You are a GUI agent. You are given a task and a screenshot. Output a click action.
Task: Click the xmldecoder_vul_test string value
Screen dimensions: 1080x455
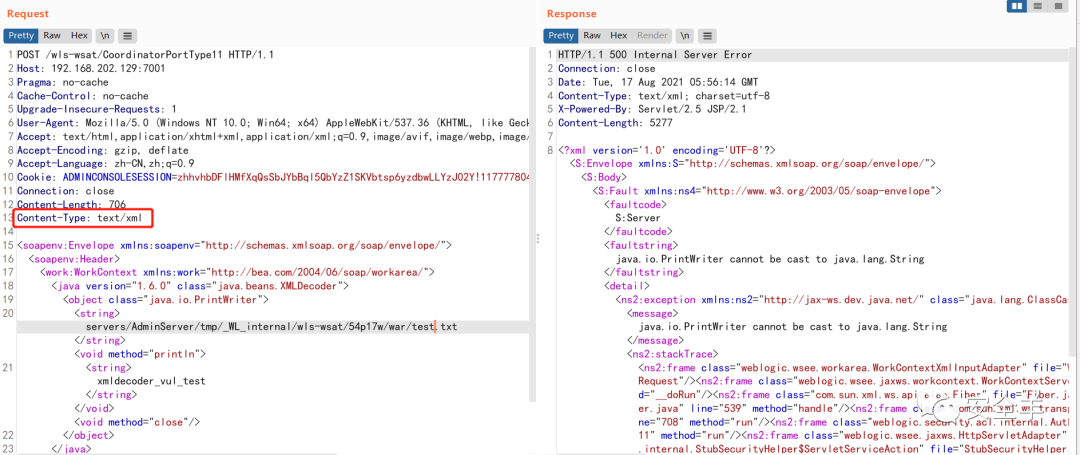pyautogui.click(x=152, y=381)
